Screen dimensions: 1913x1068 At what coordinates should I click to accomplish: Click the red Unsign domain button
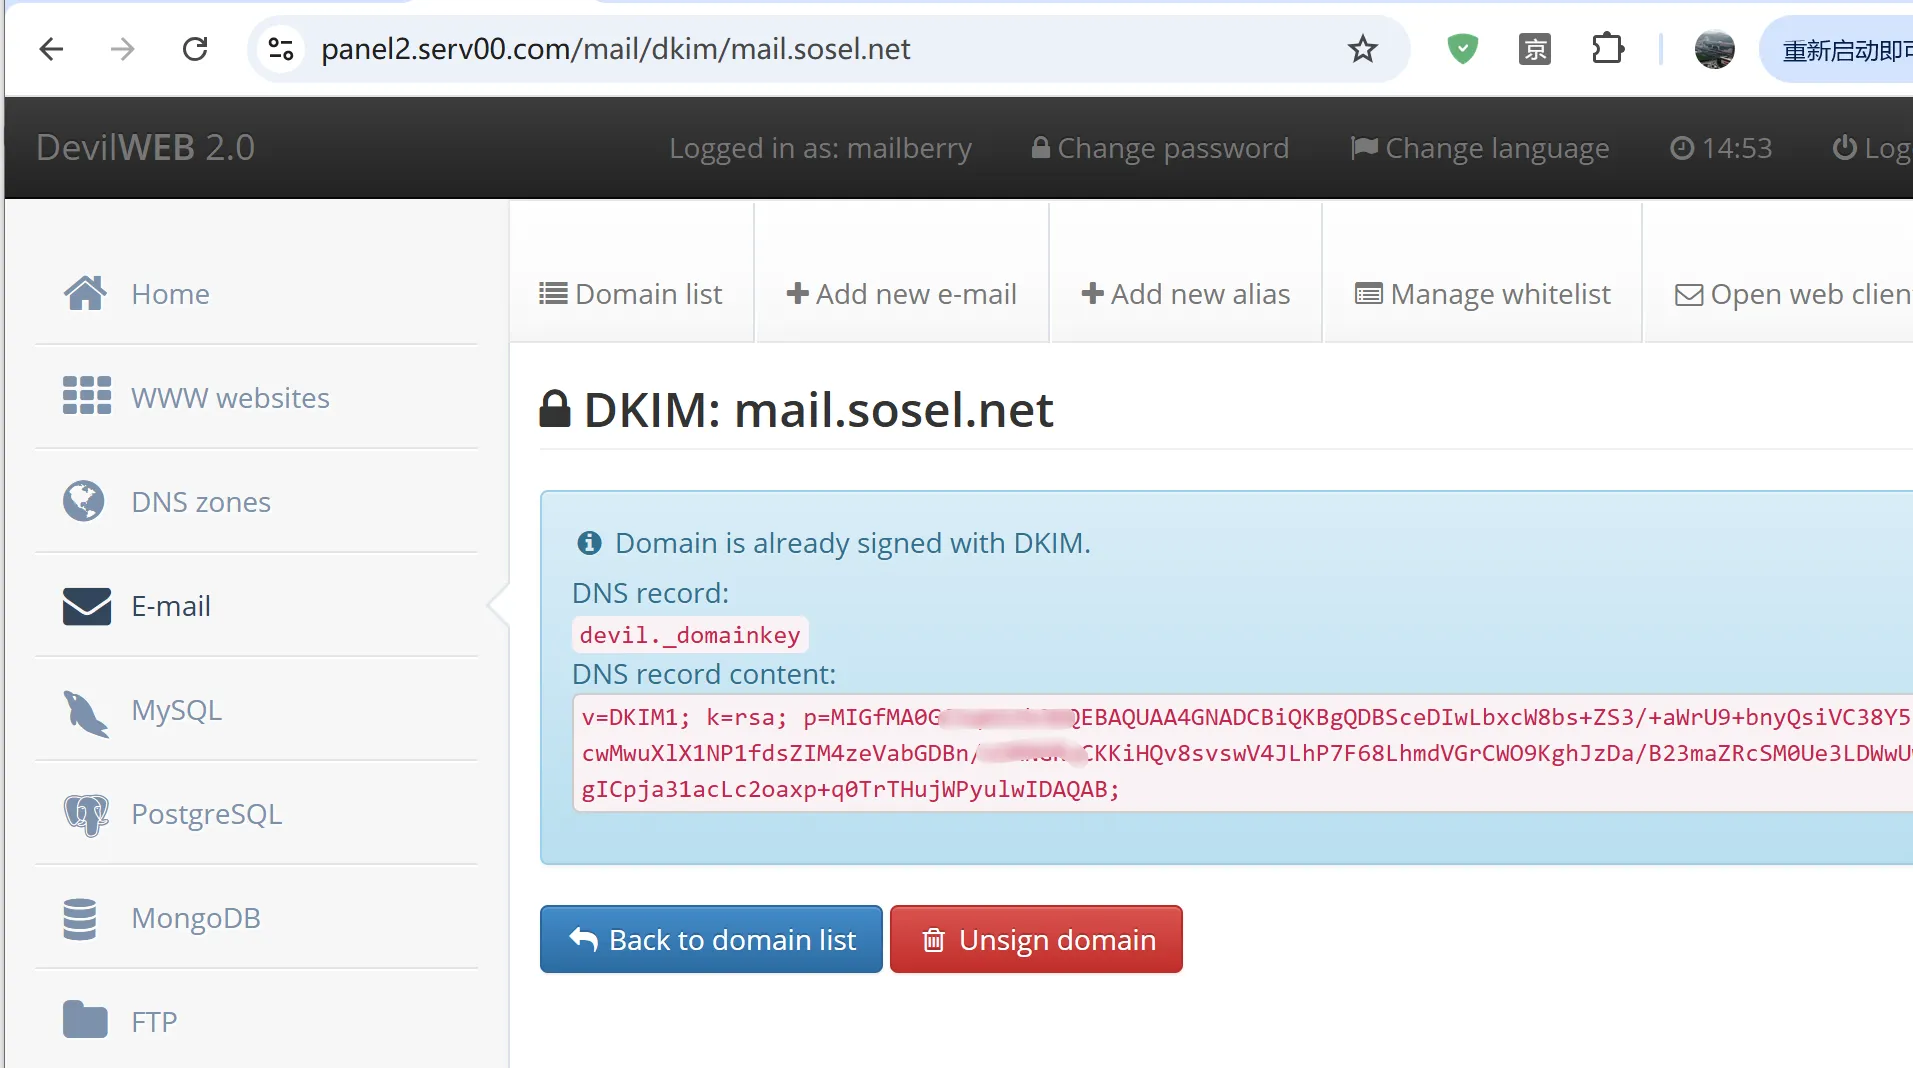(1036, 939)
